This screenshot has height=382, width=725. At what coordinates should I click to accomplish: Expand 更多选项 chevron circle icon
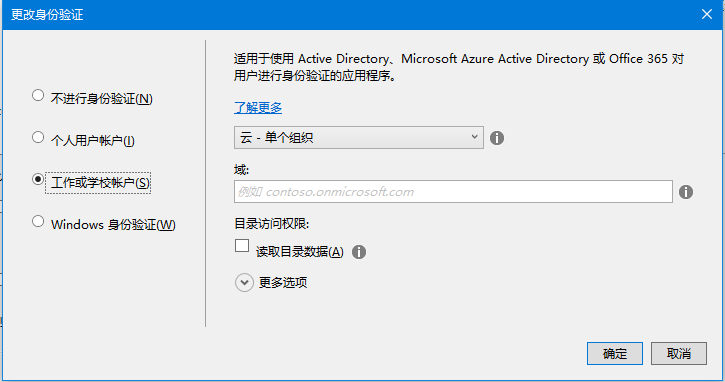(244, 283)
